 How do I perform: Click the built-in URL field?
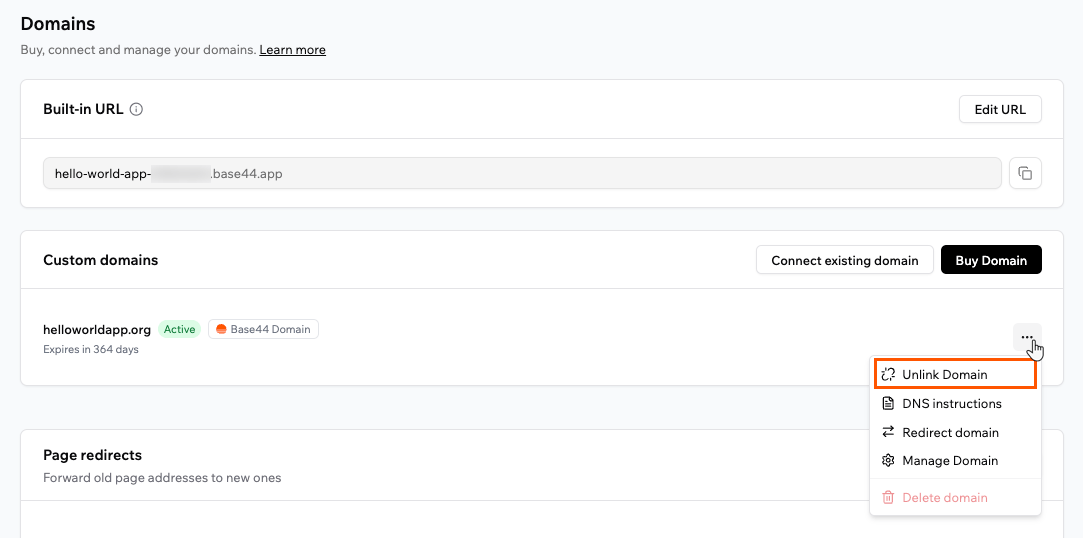coord(522,173)
